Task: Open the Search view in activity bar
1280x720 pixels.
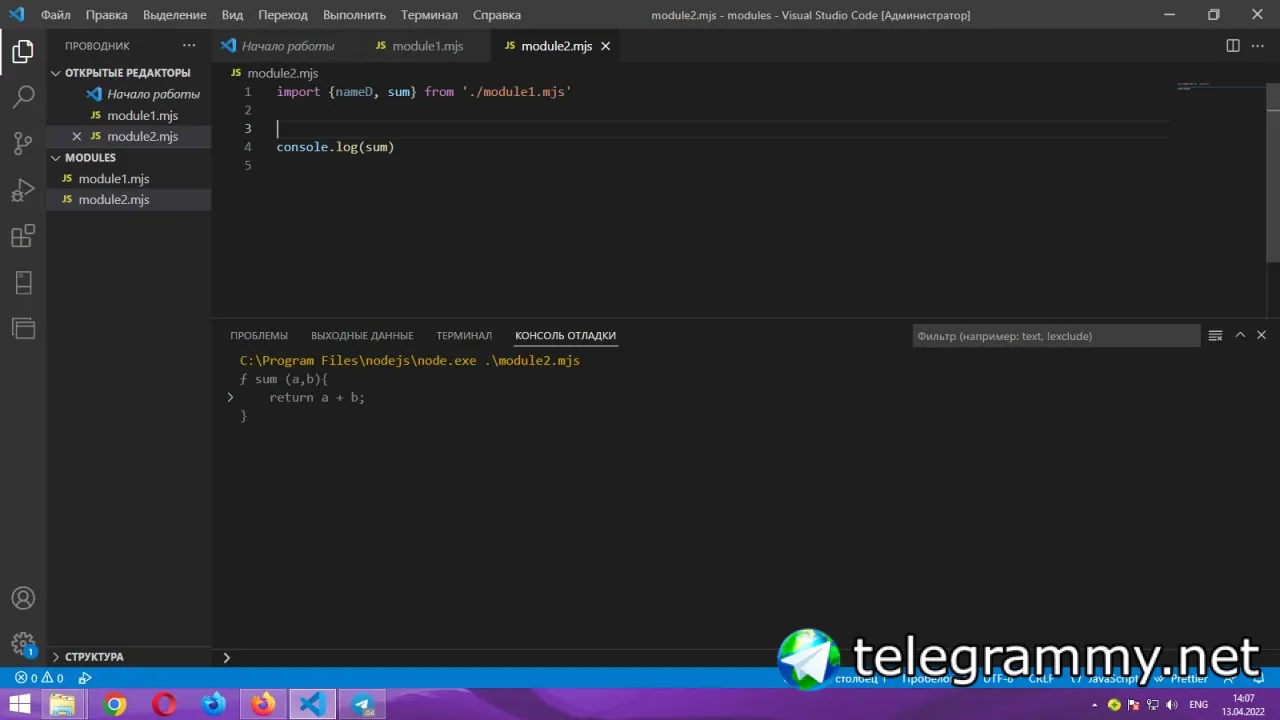Action: (23, 97)
